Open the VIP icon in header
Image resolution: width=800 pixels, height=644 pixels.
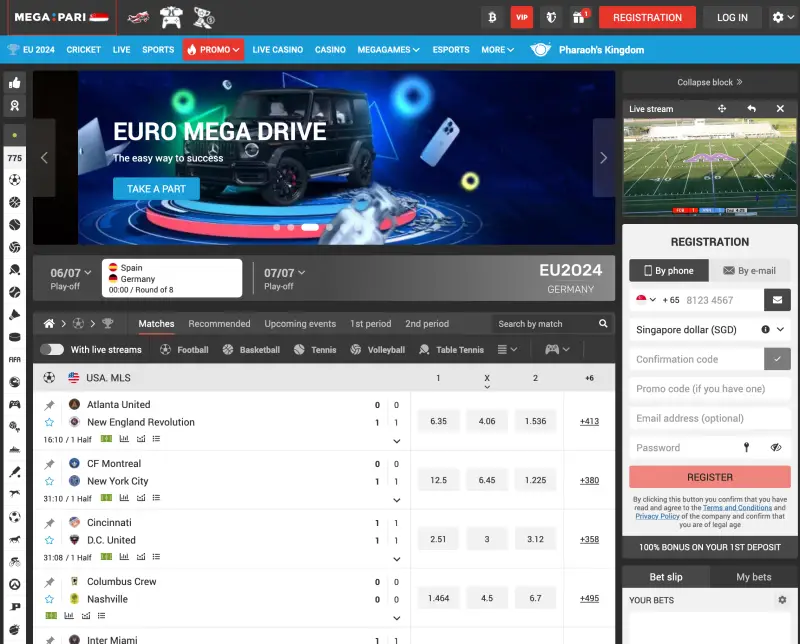[521, 17]
